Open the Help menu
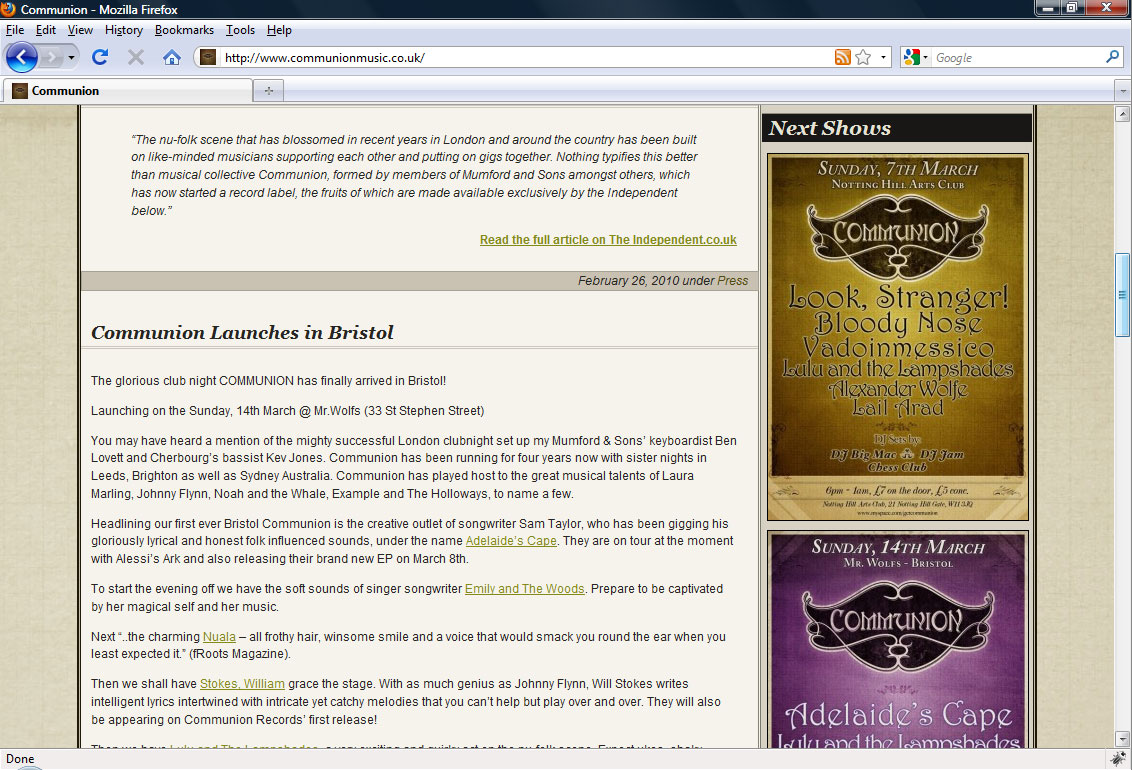The height and width of the screenshot is (770, 1132). [279, 30]
